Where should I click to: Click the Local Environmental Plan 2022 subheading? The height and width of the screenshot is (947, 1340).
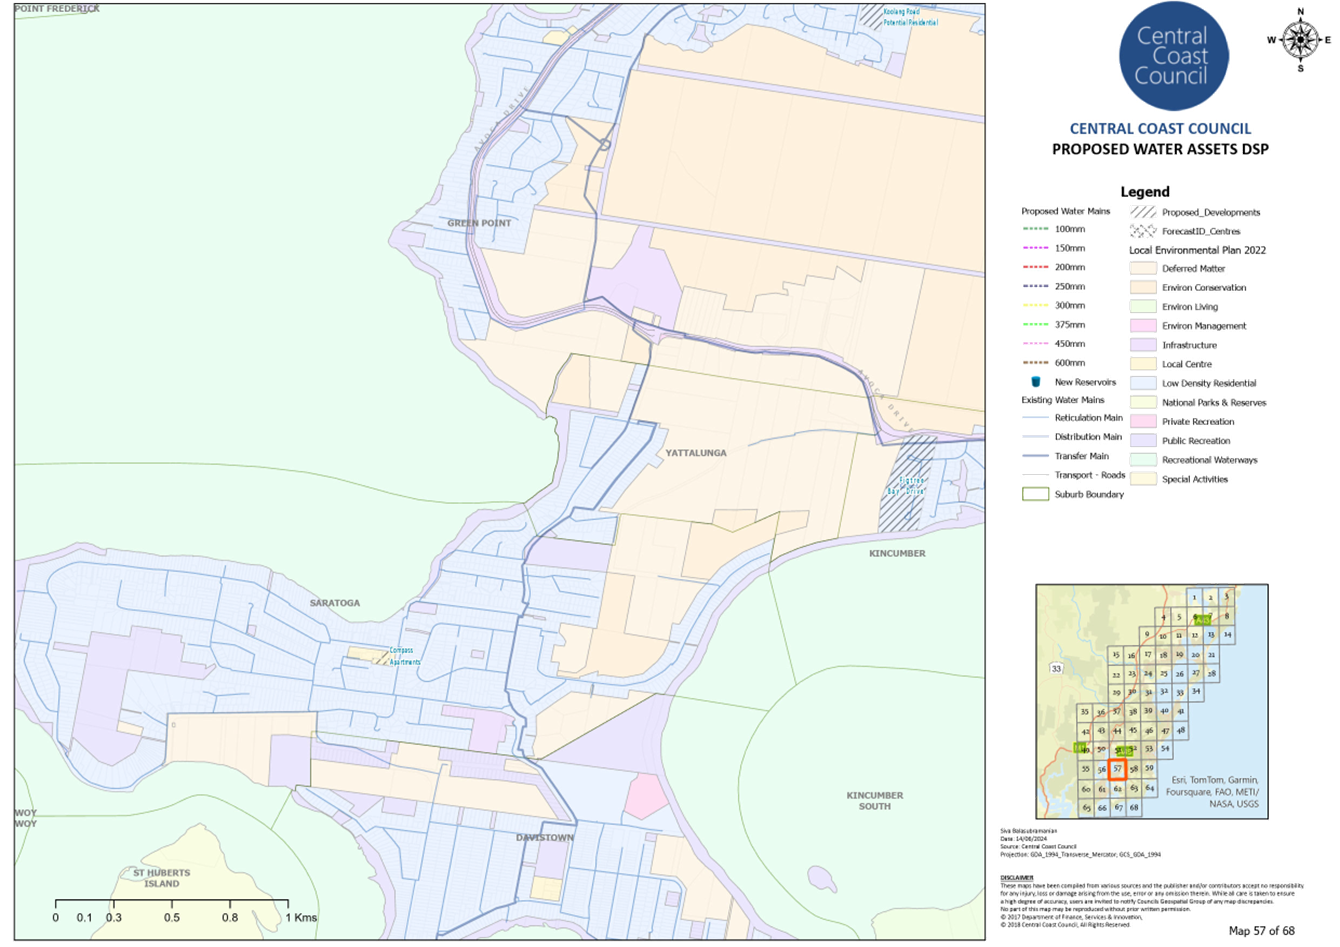point(1197,250)
